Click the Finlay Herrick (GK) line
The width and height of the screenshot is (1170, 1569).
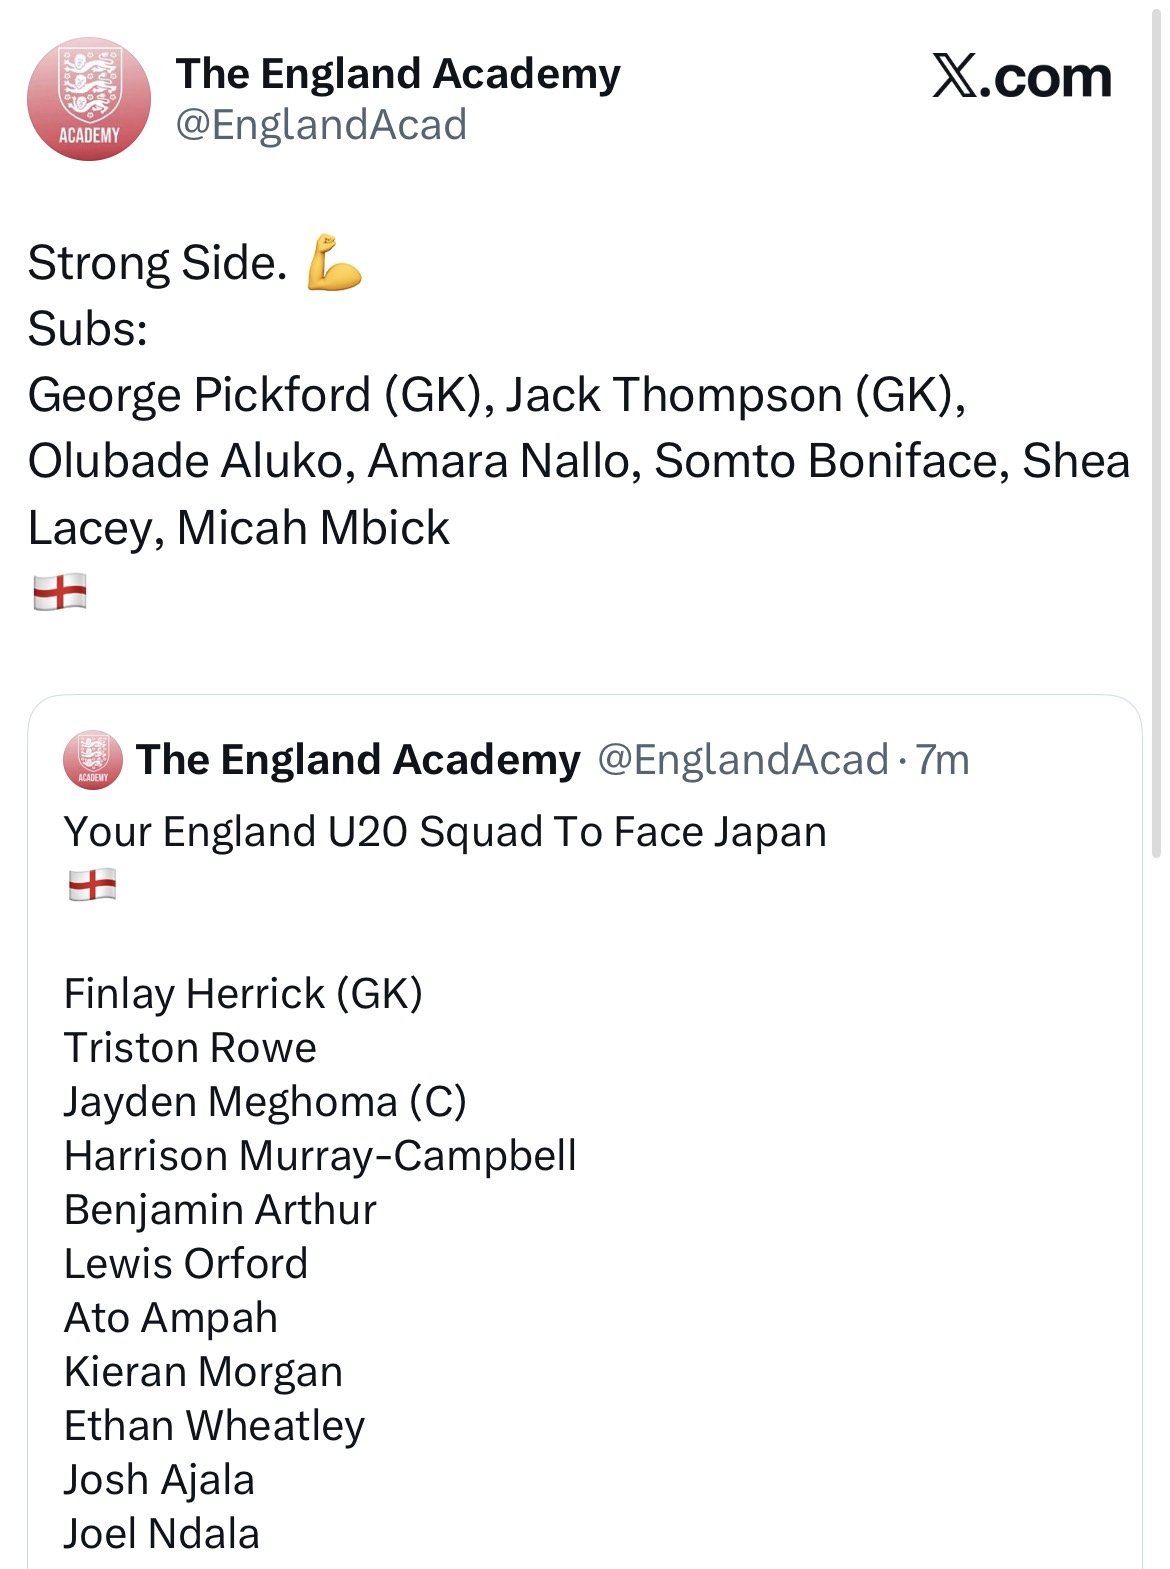point(243,994)
